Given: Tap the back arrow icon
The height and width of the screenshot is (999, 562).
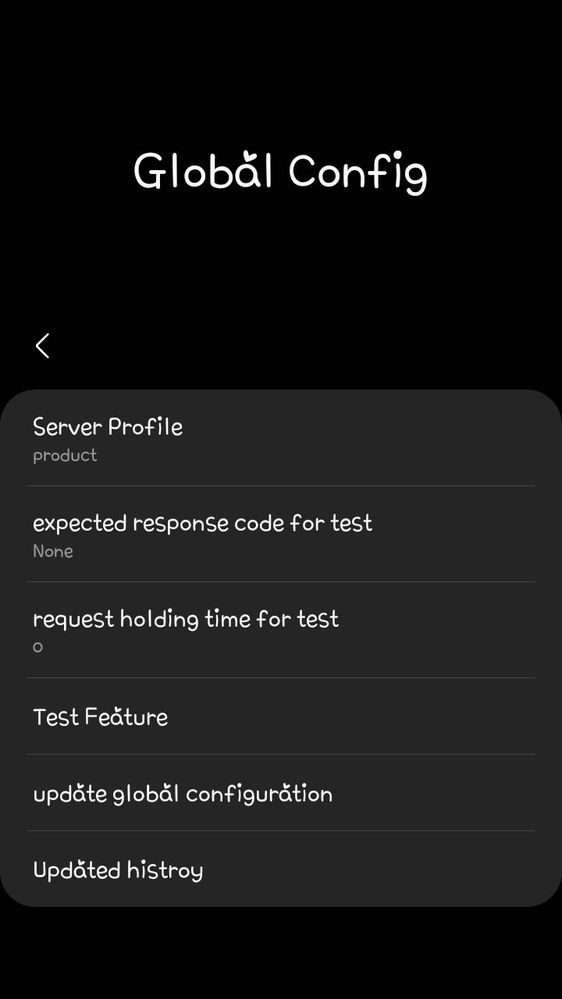Looking at the screenshot, I should 43,346.
